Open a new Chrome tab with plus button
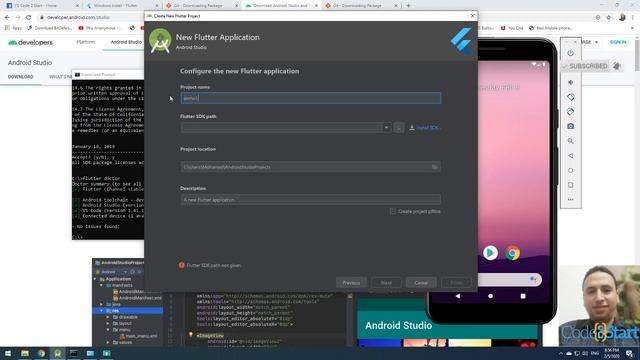Image resolution: width=640 pixels, height=360 pixels. [x=408, y=6]
